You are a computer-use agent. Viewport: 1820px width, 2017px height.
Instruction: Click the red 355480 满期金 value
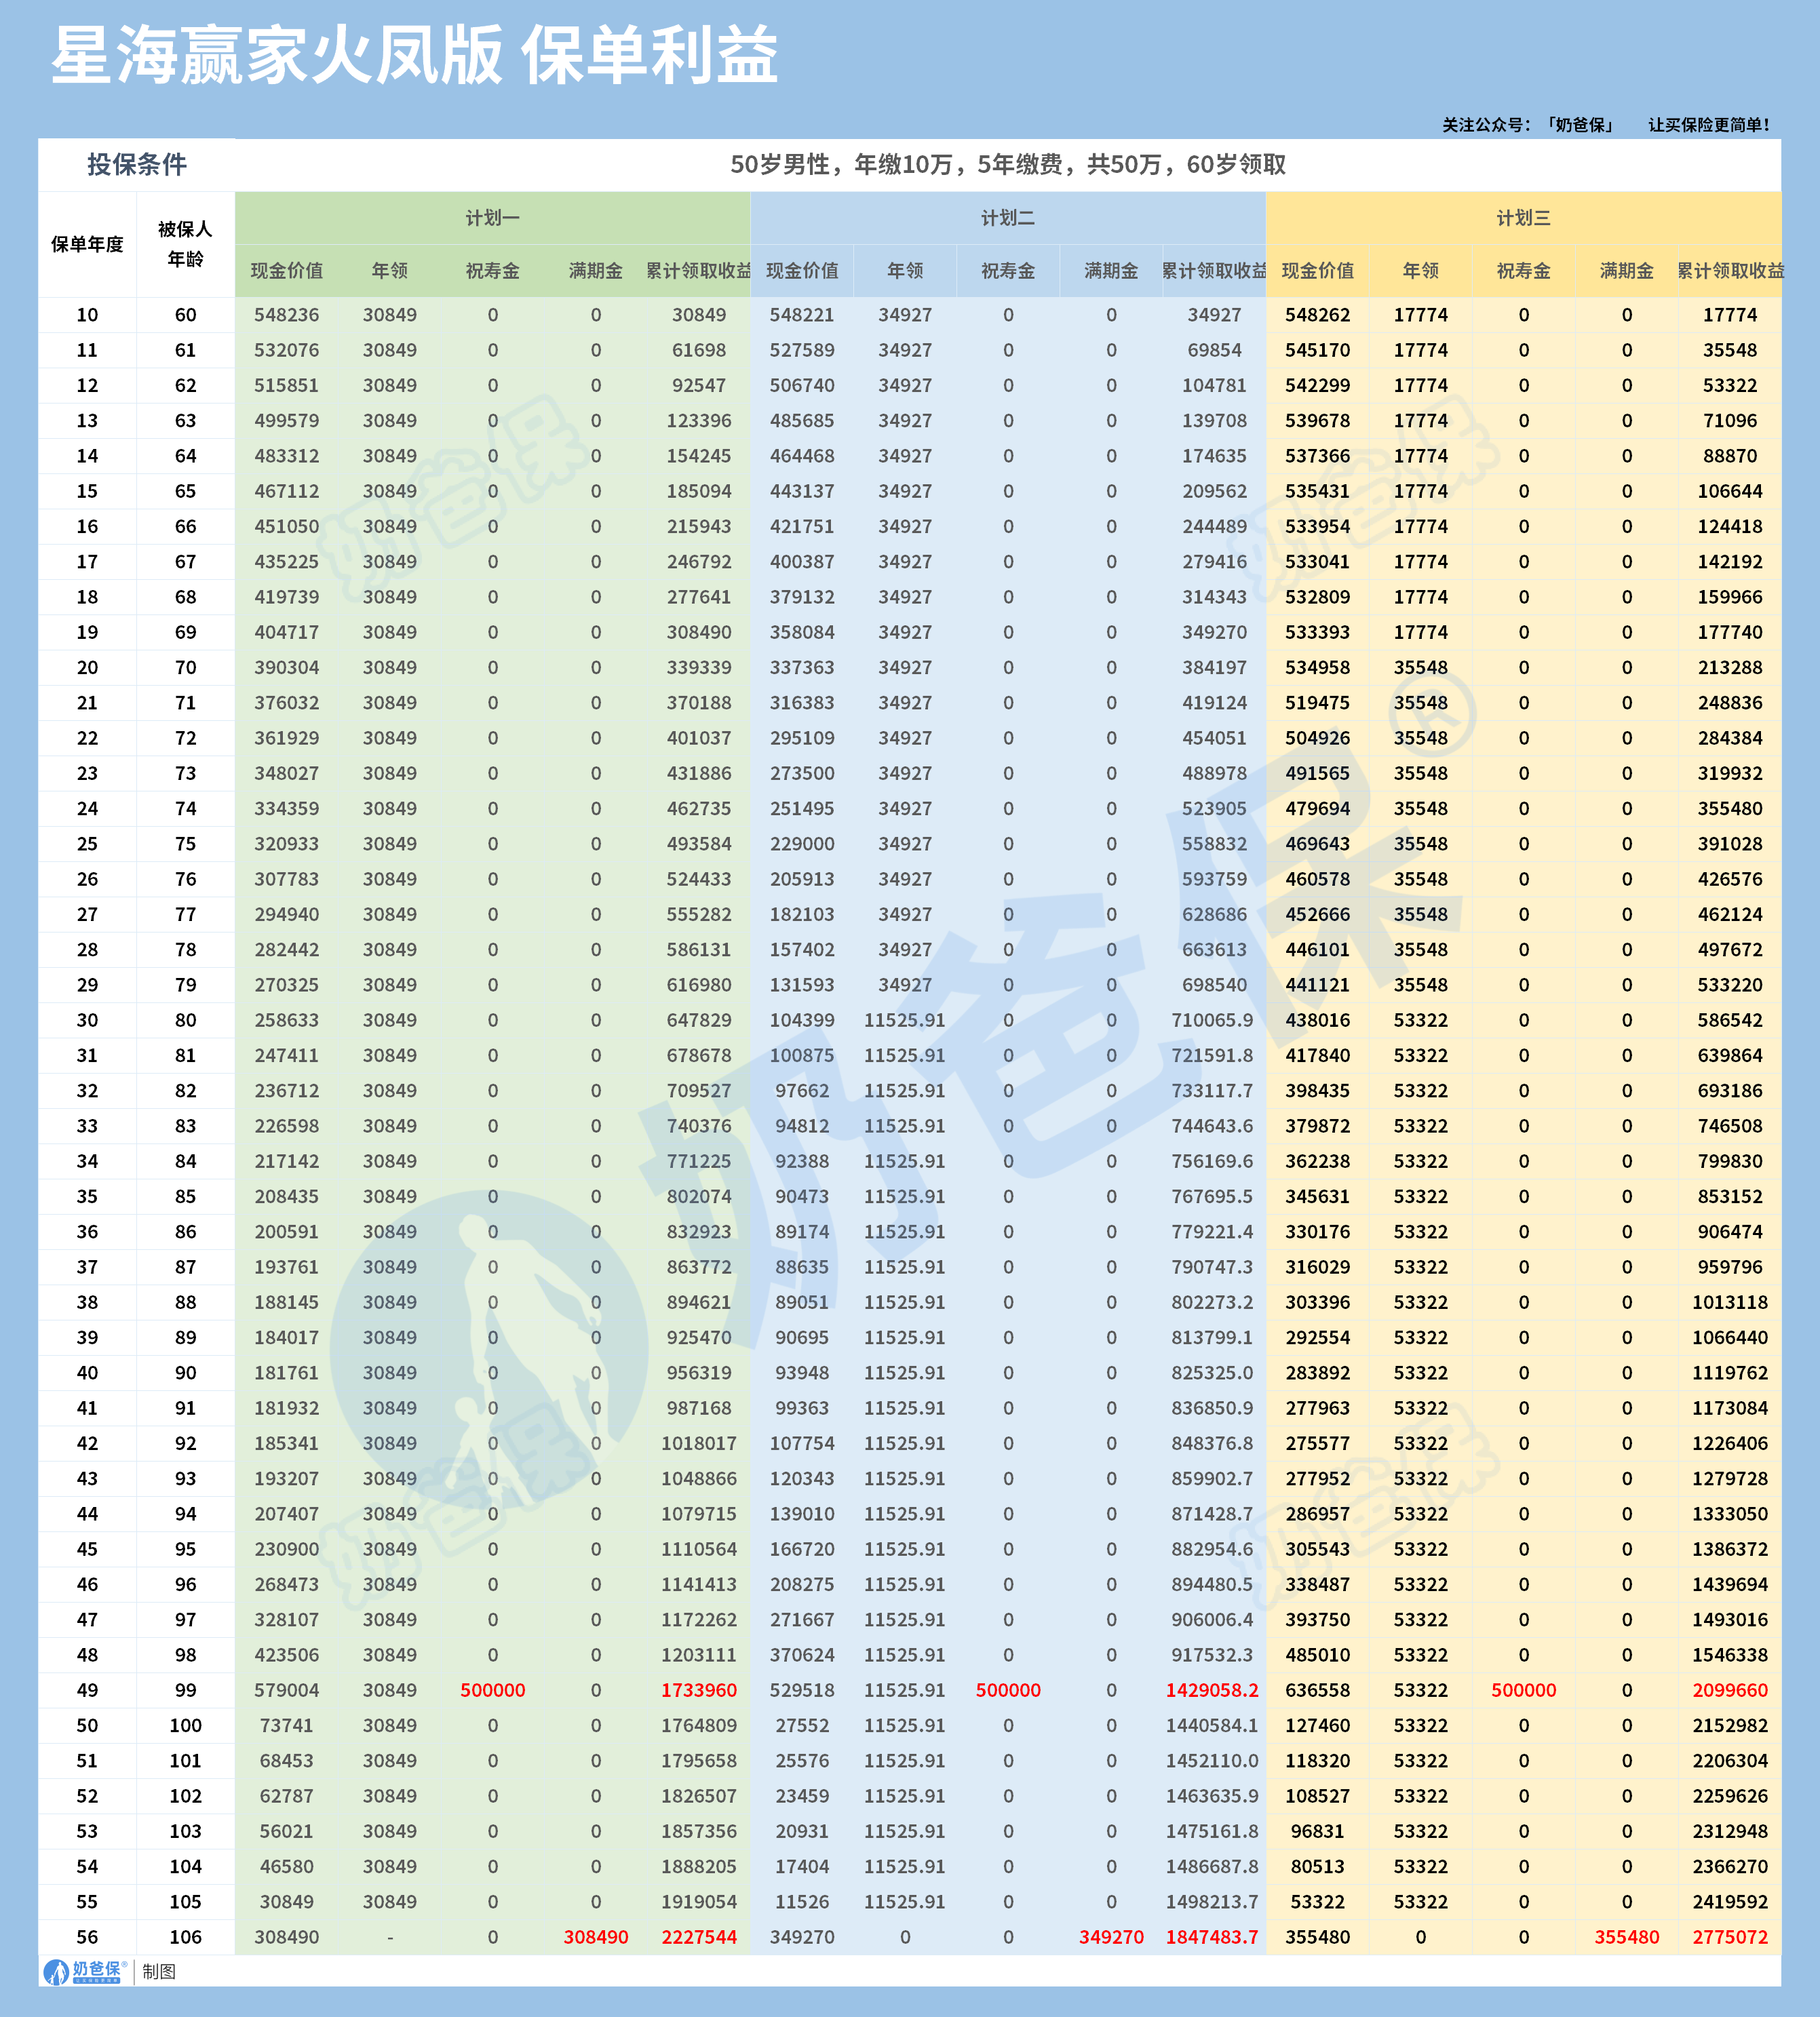(x=1626, y=1937)
